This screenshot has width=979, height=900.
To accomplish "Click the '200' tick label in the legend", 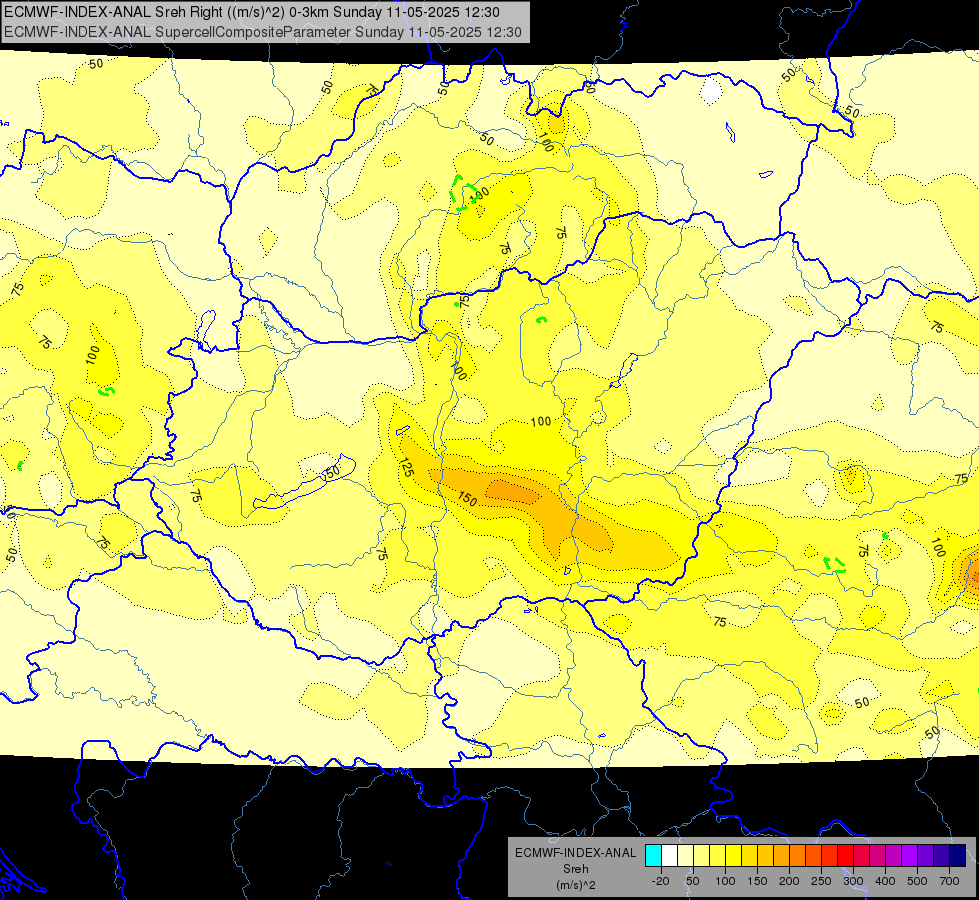I will coord(789,881).
